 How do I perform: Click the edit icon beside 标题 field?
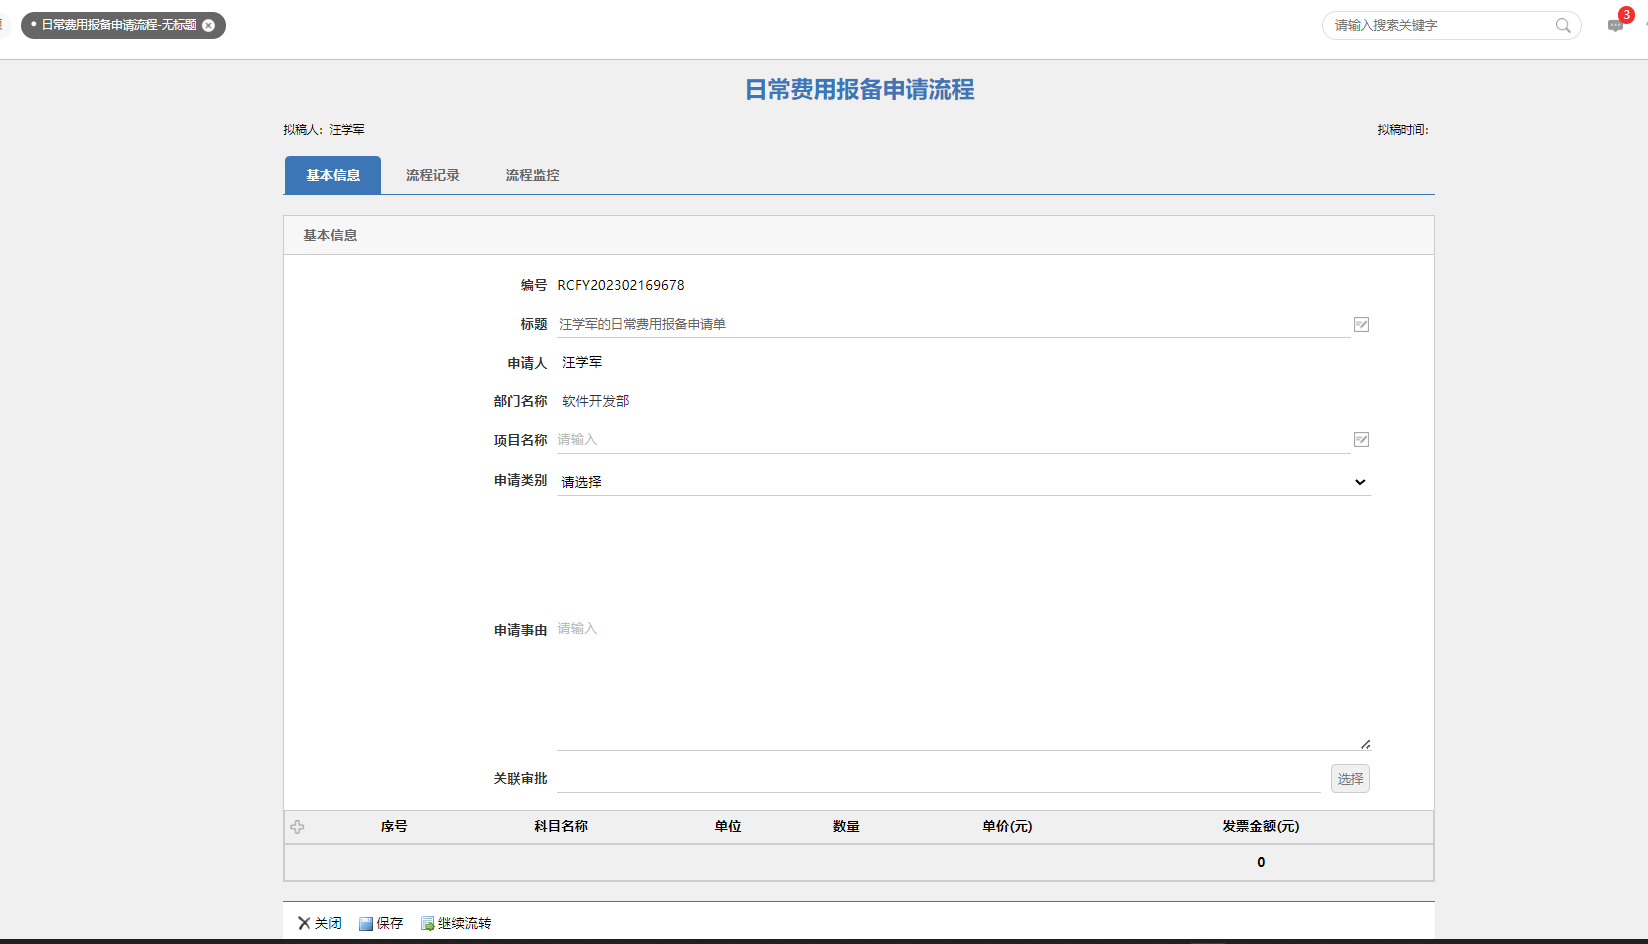[x=1361, y=324]
